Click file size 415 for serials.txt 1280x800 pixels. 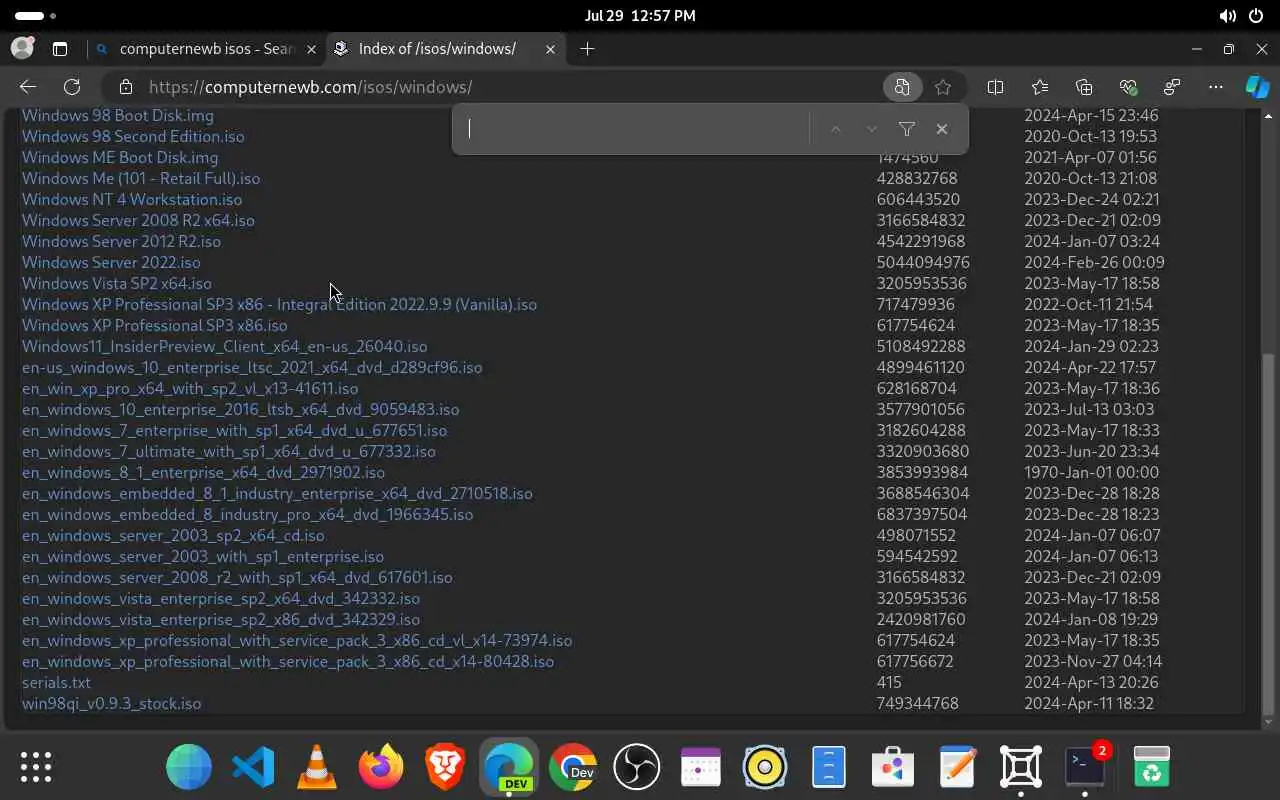click(889, 682)
